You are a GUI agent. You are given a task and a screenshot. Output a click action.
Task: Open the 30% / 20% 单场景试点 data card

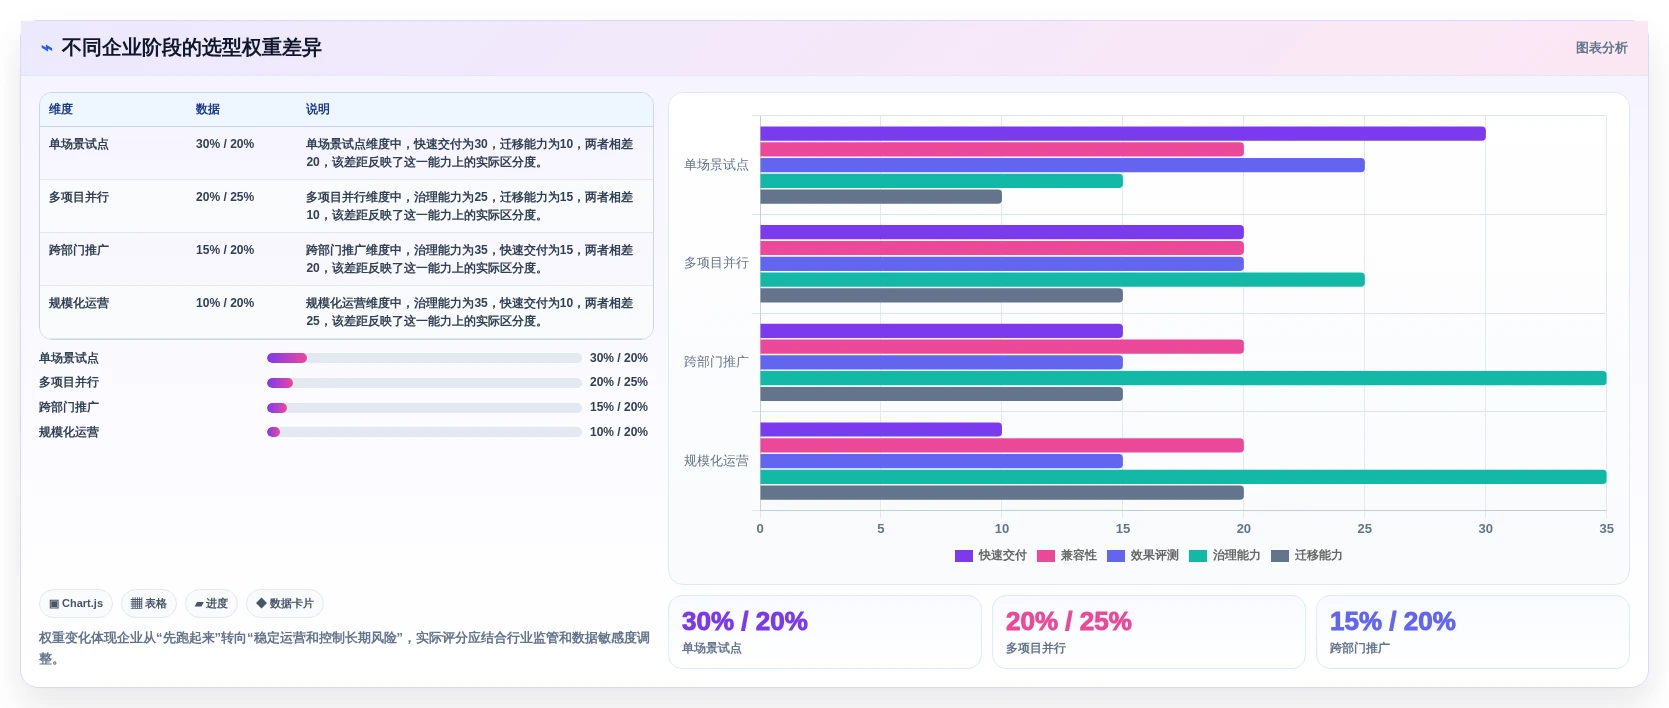click(825, 632)
